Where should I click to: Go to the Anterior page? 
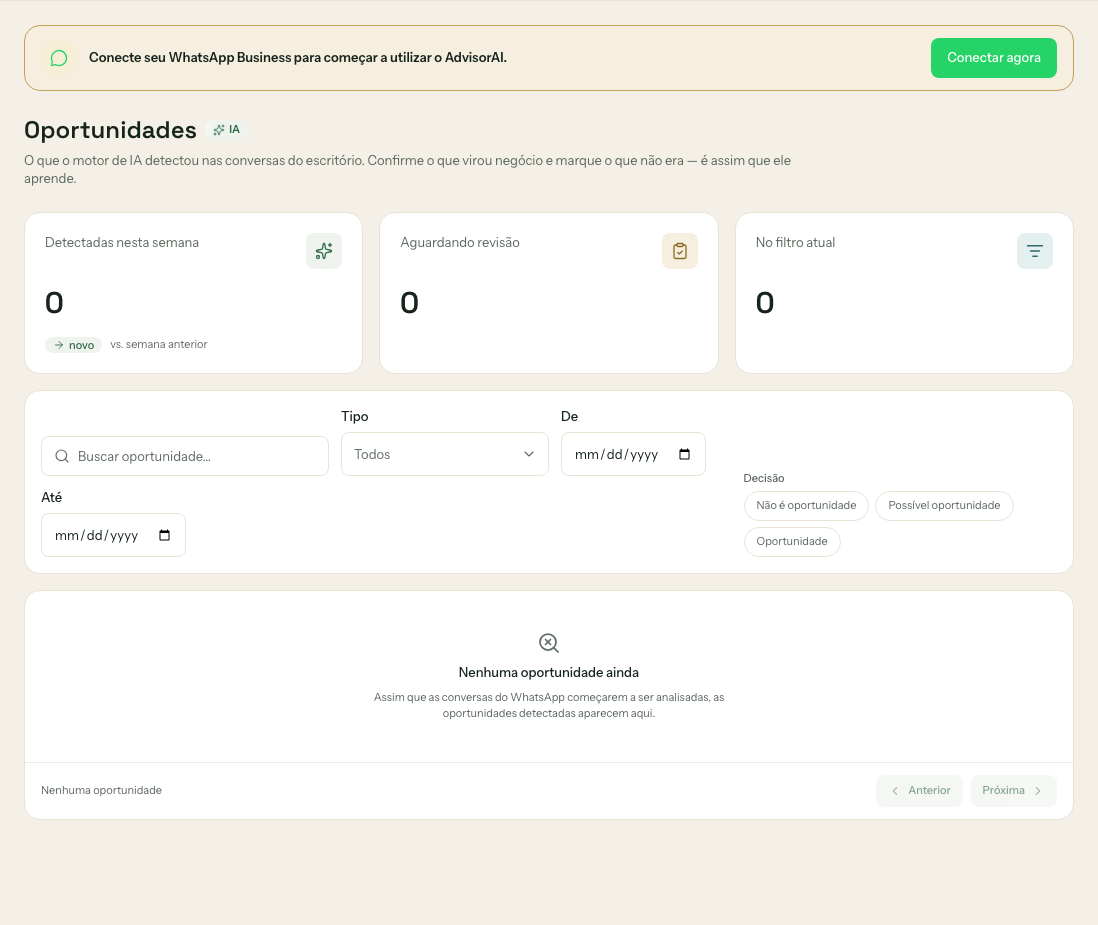[919, 791]
